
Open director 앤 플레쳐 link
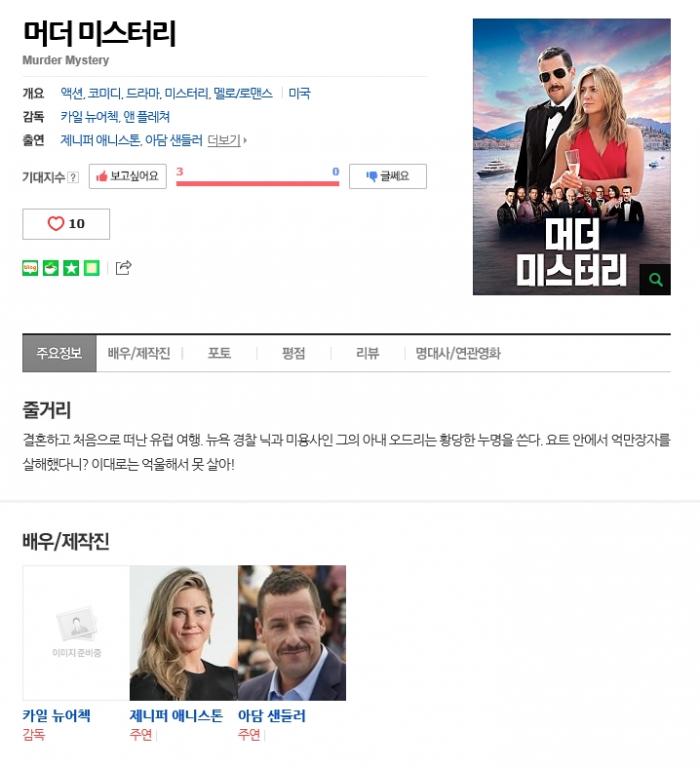[146, 117]
